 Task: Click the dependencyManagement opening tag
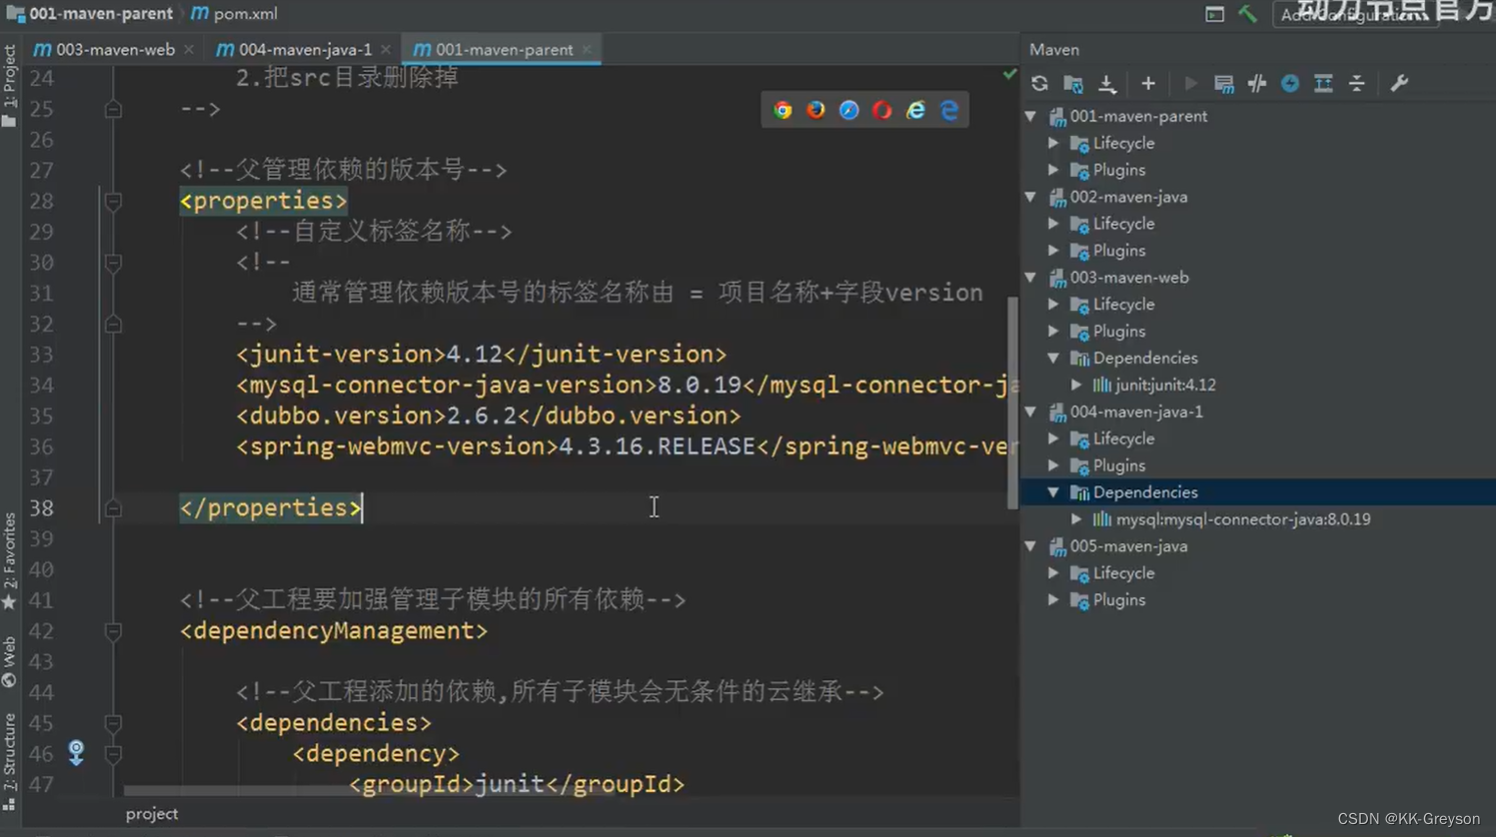click(x=334, y=631)
